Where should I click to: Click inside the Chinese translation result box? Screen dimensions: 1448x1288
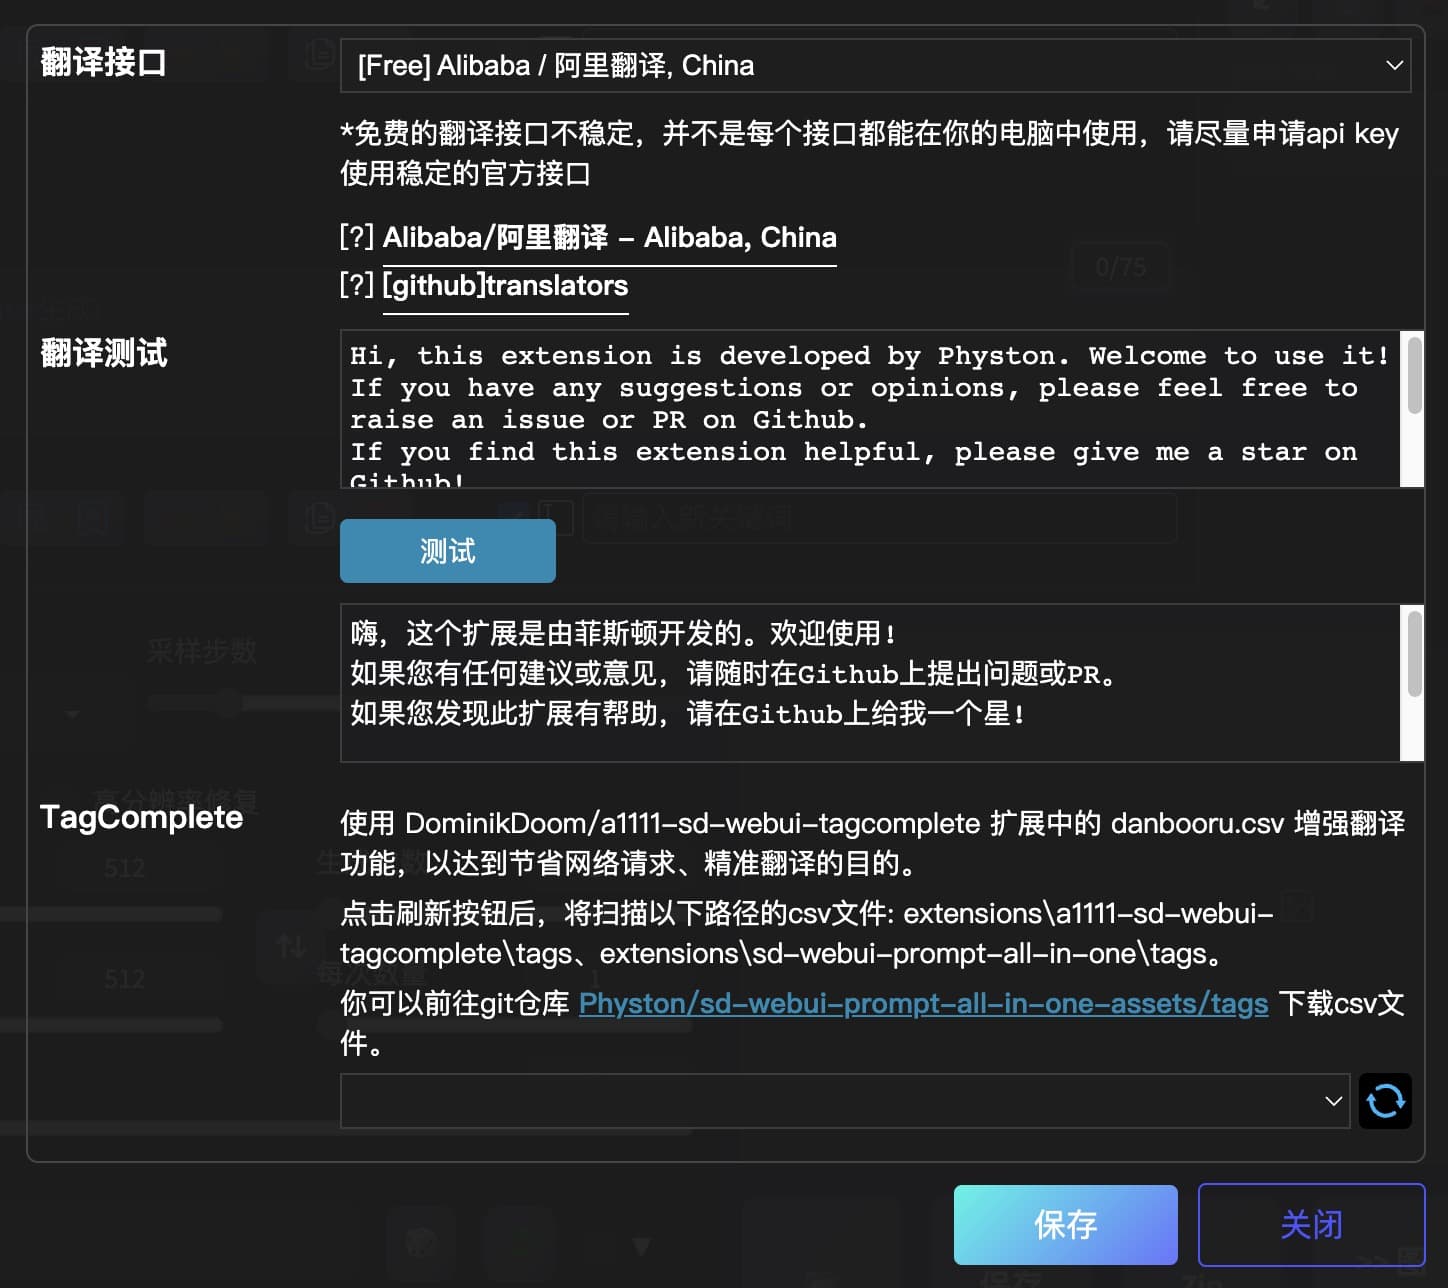pyautogui.click(x=868, y=682)
